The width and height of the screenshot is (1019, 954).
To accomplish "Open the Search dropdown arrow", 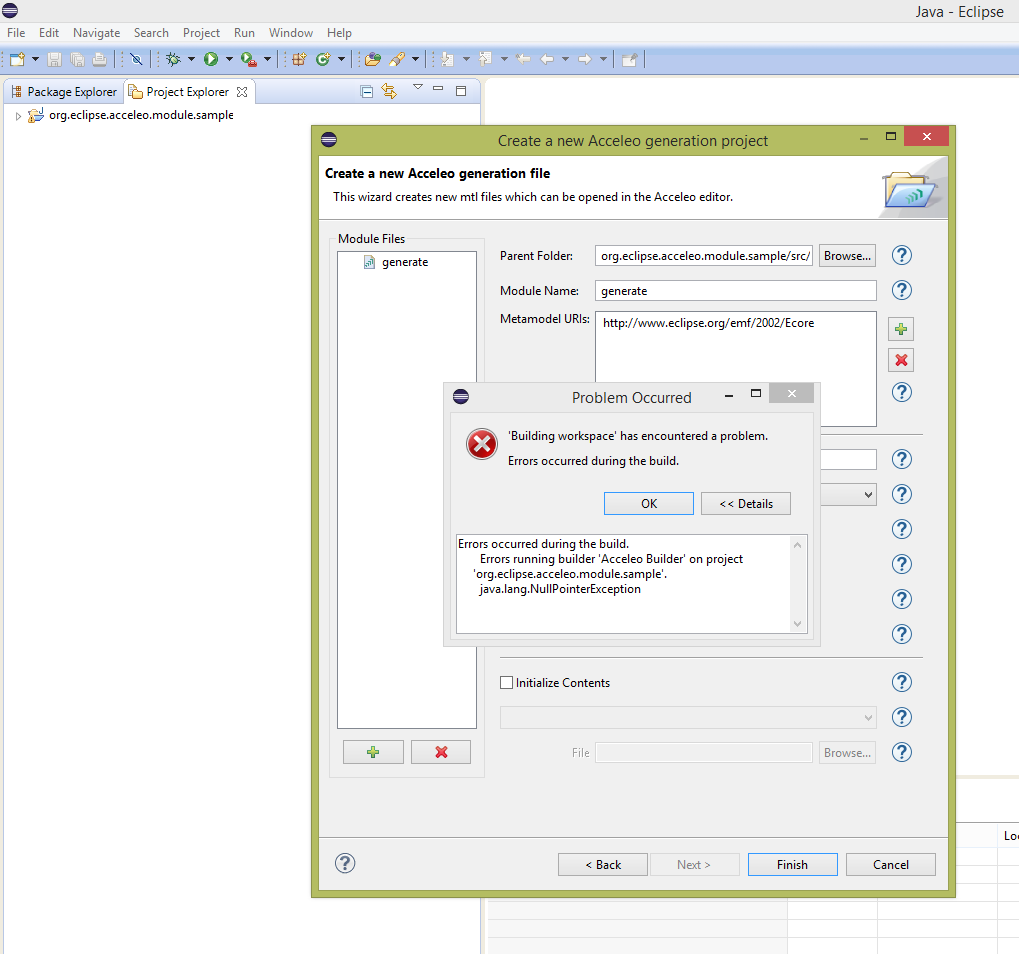I will pyautogui.click(x=415, y=59).
